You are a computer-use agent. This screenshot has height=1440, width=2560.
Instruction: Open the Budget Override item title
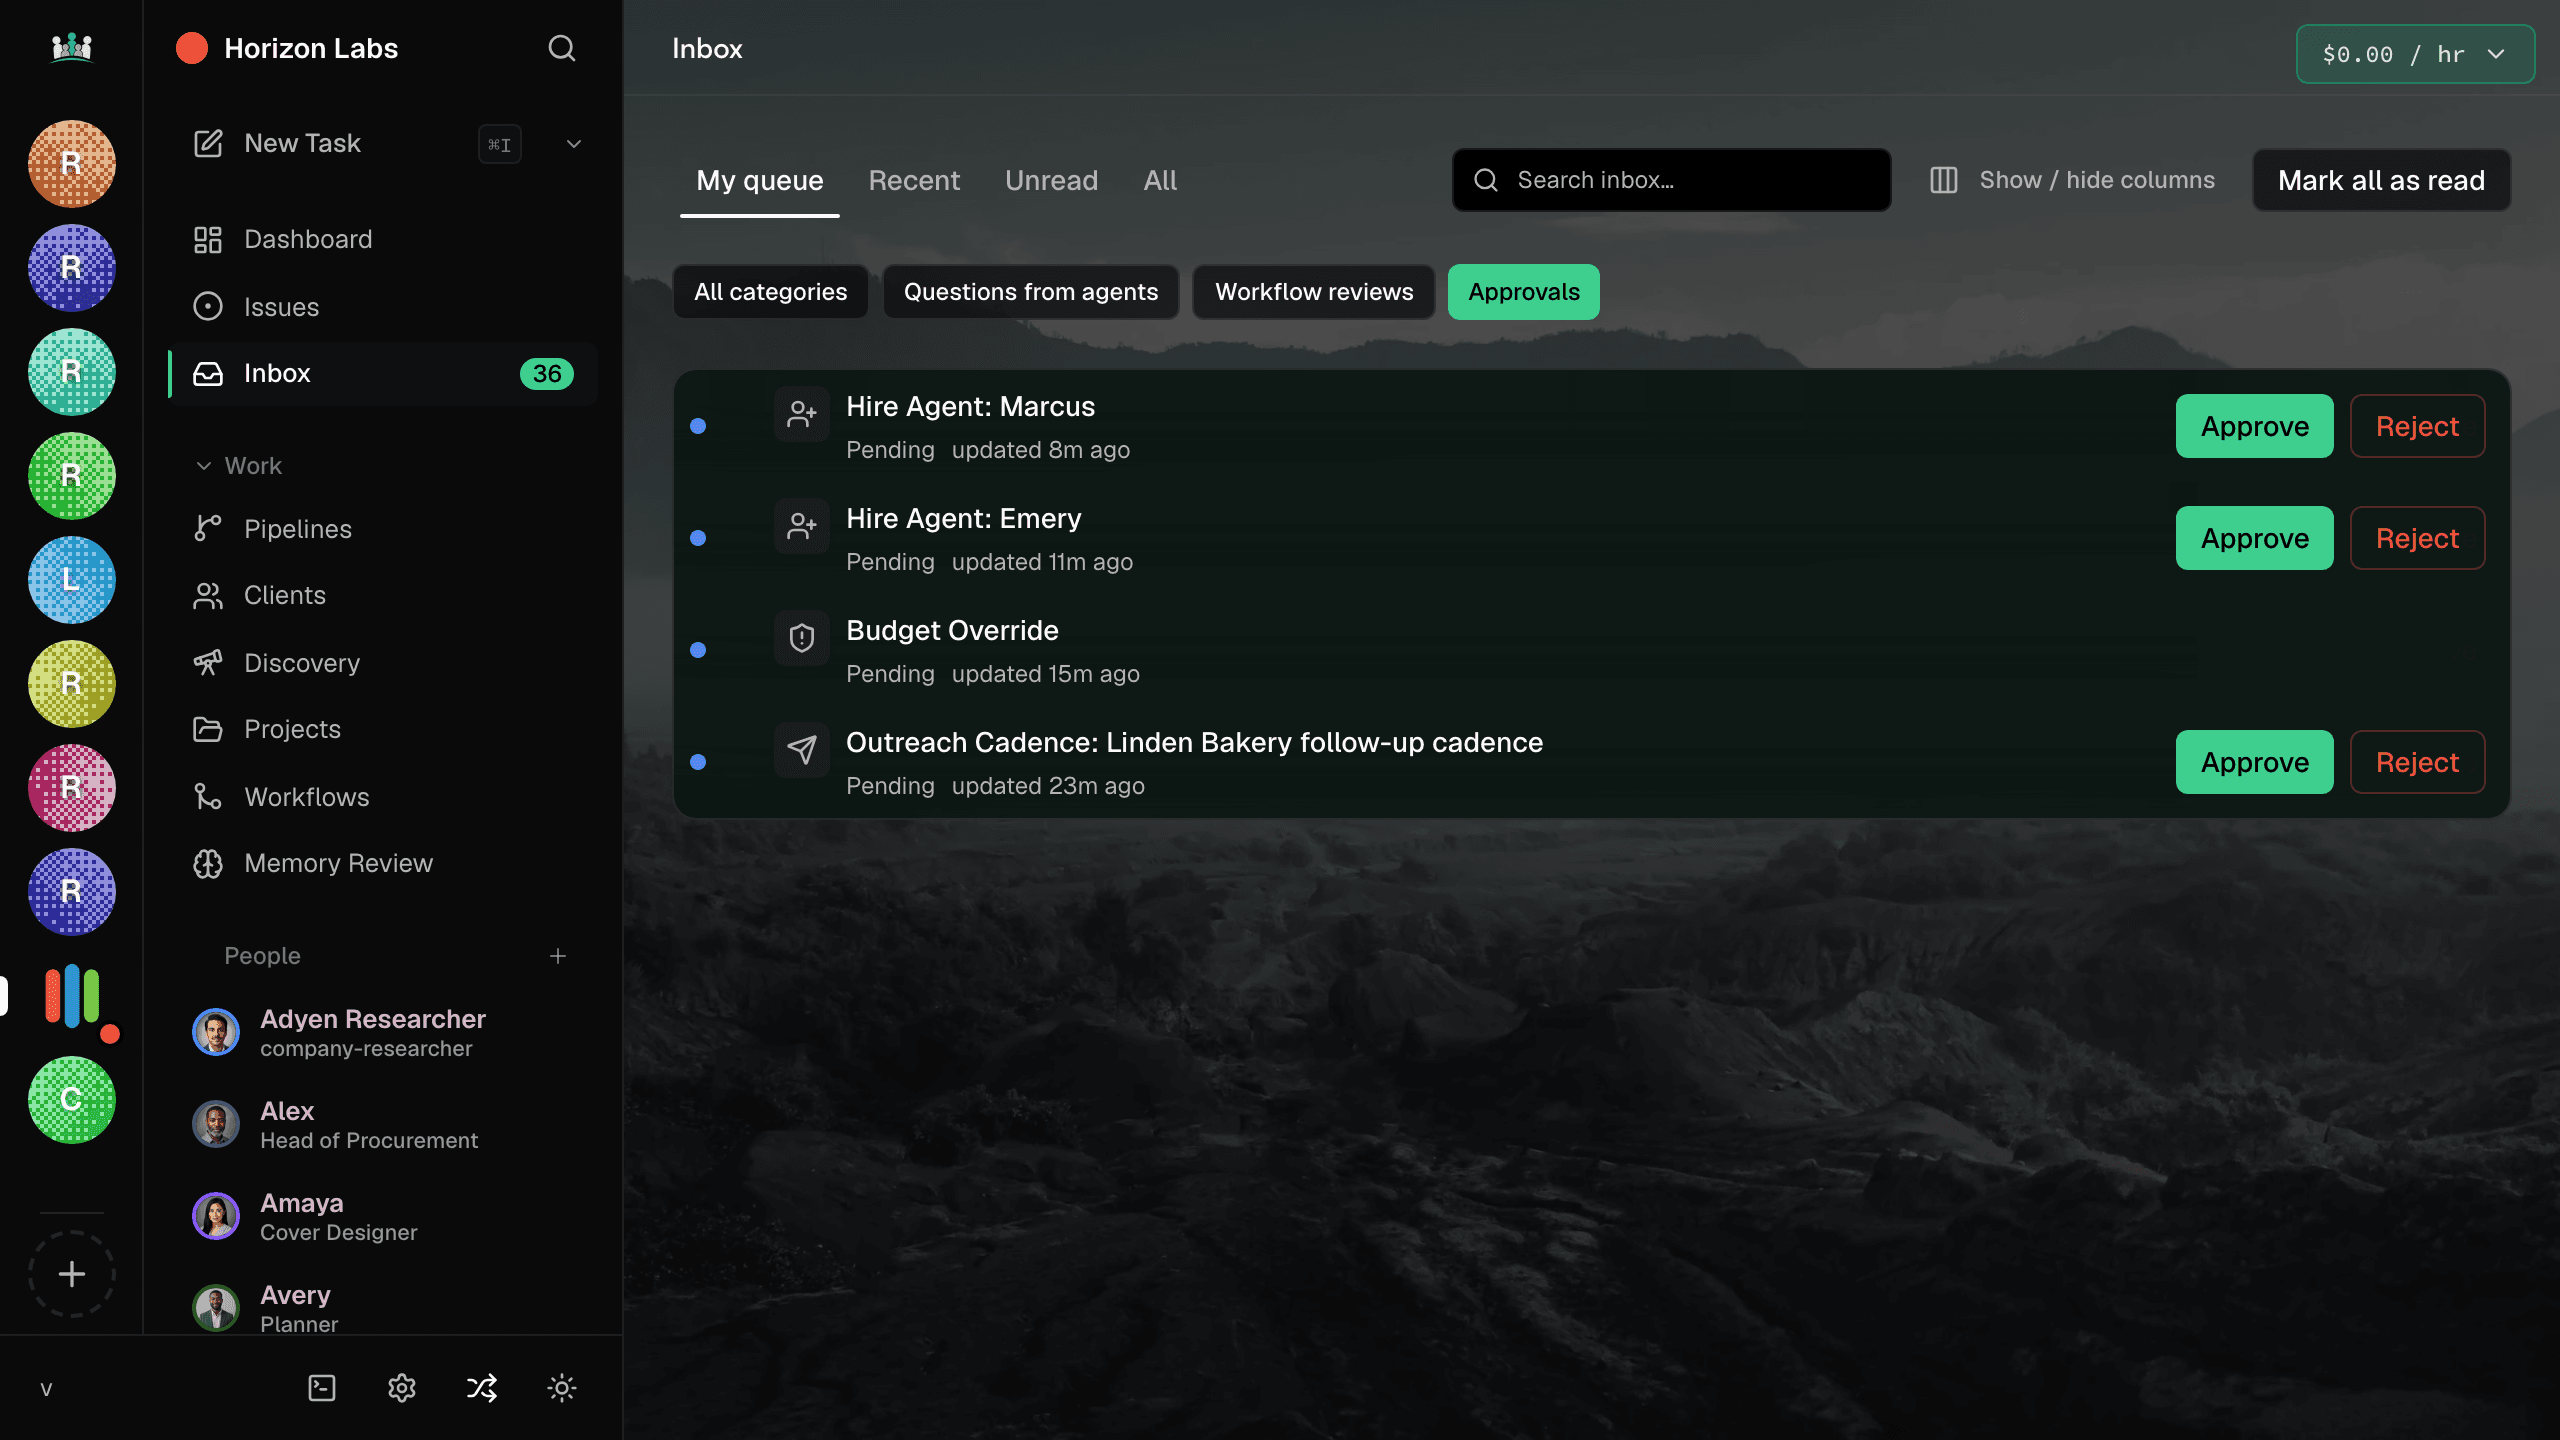[952, 630]
